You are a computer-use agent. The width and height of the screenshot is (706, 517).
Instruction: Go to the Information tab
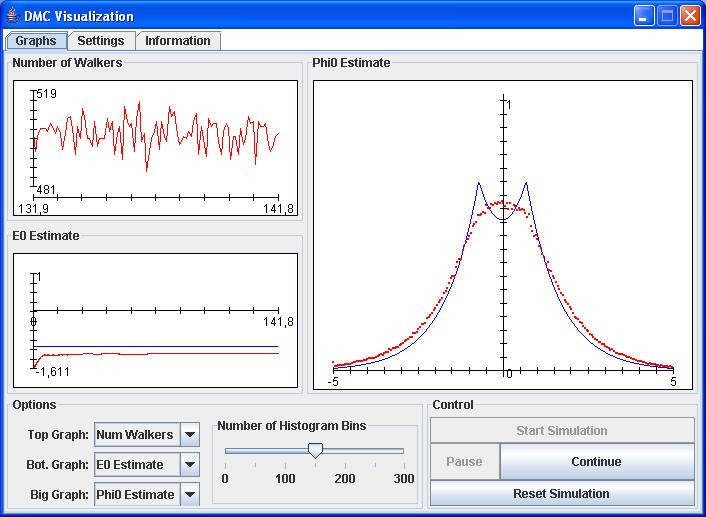click(177, 41)
